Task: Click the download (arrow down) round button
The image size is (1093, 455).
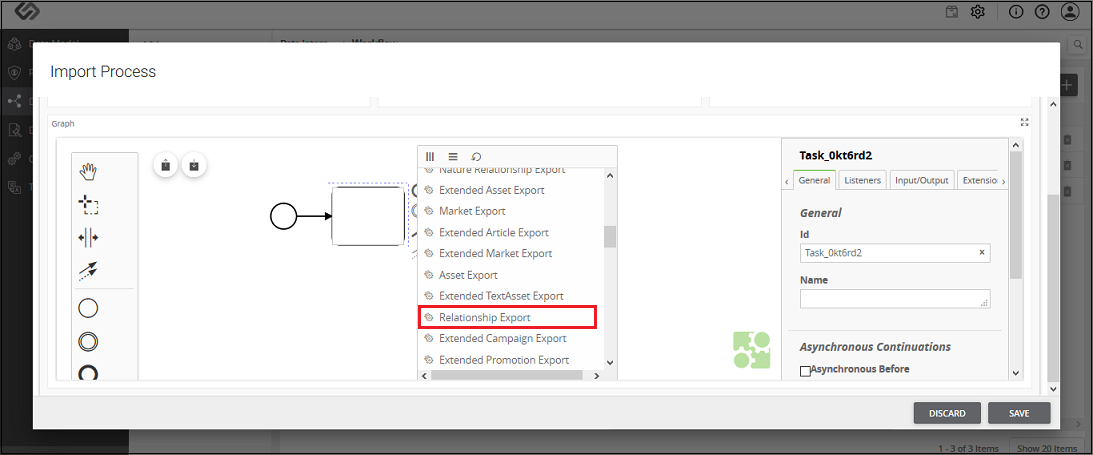Action: (194, 166)
